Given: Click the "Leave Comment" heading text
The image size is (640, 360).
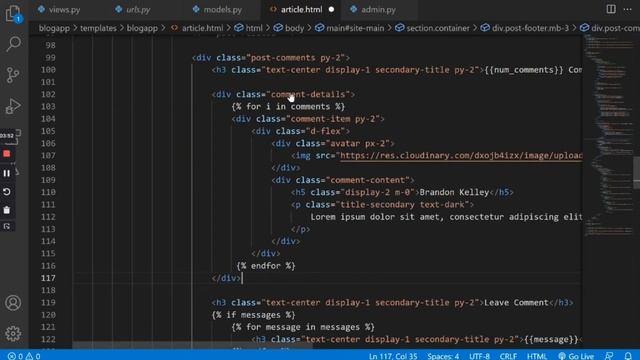Looking at the screenshot, I should (x=516, y=302).
